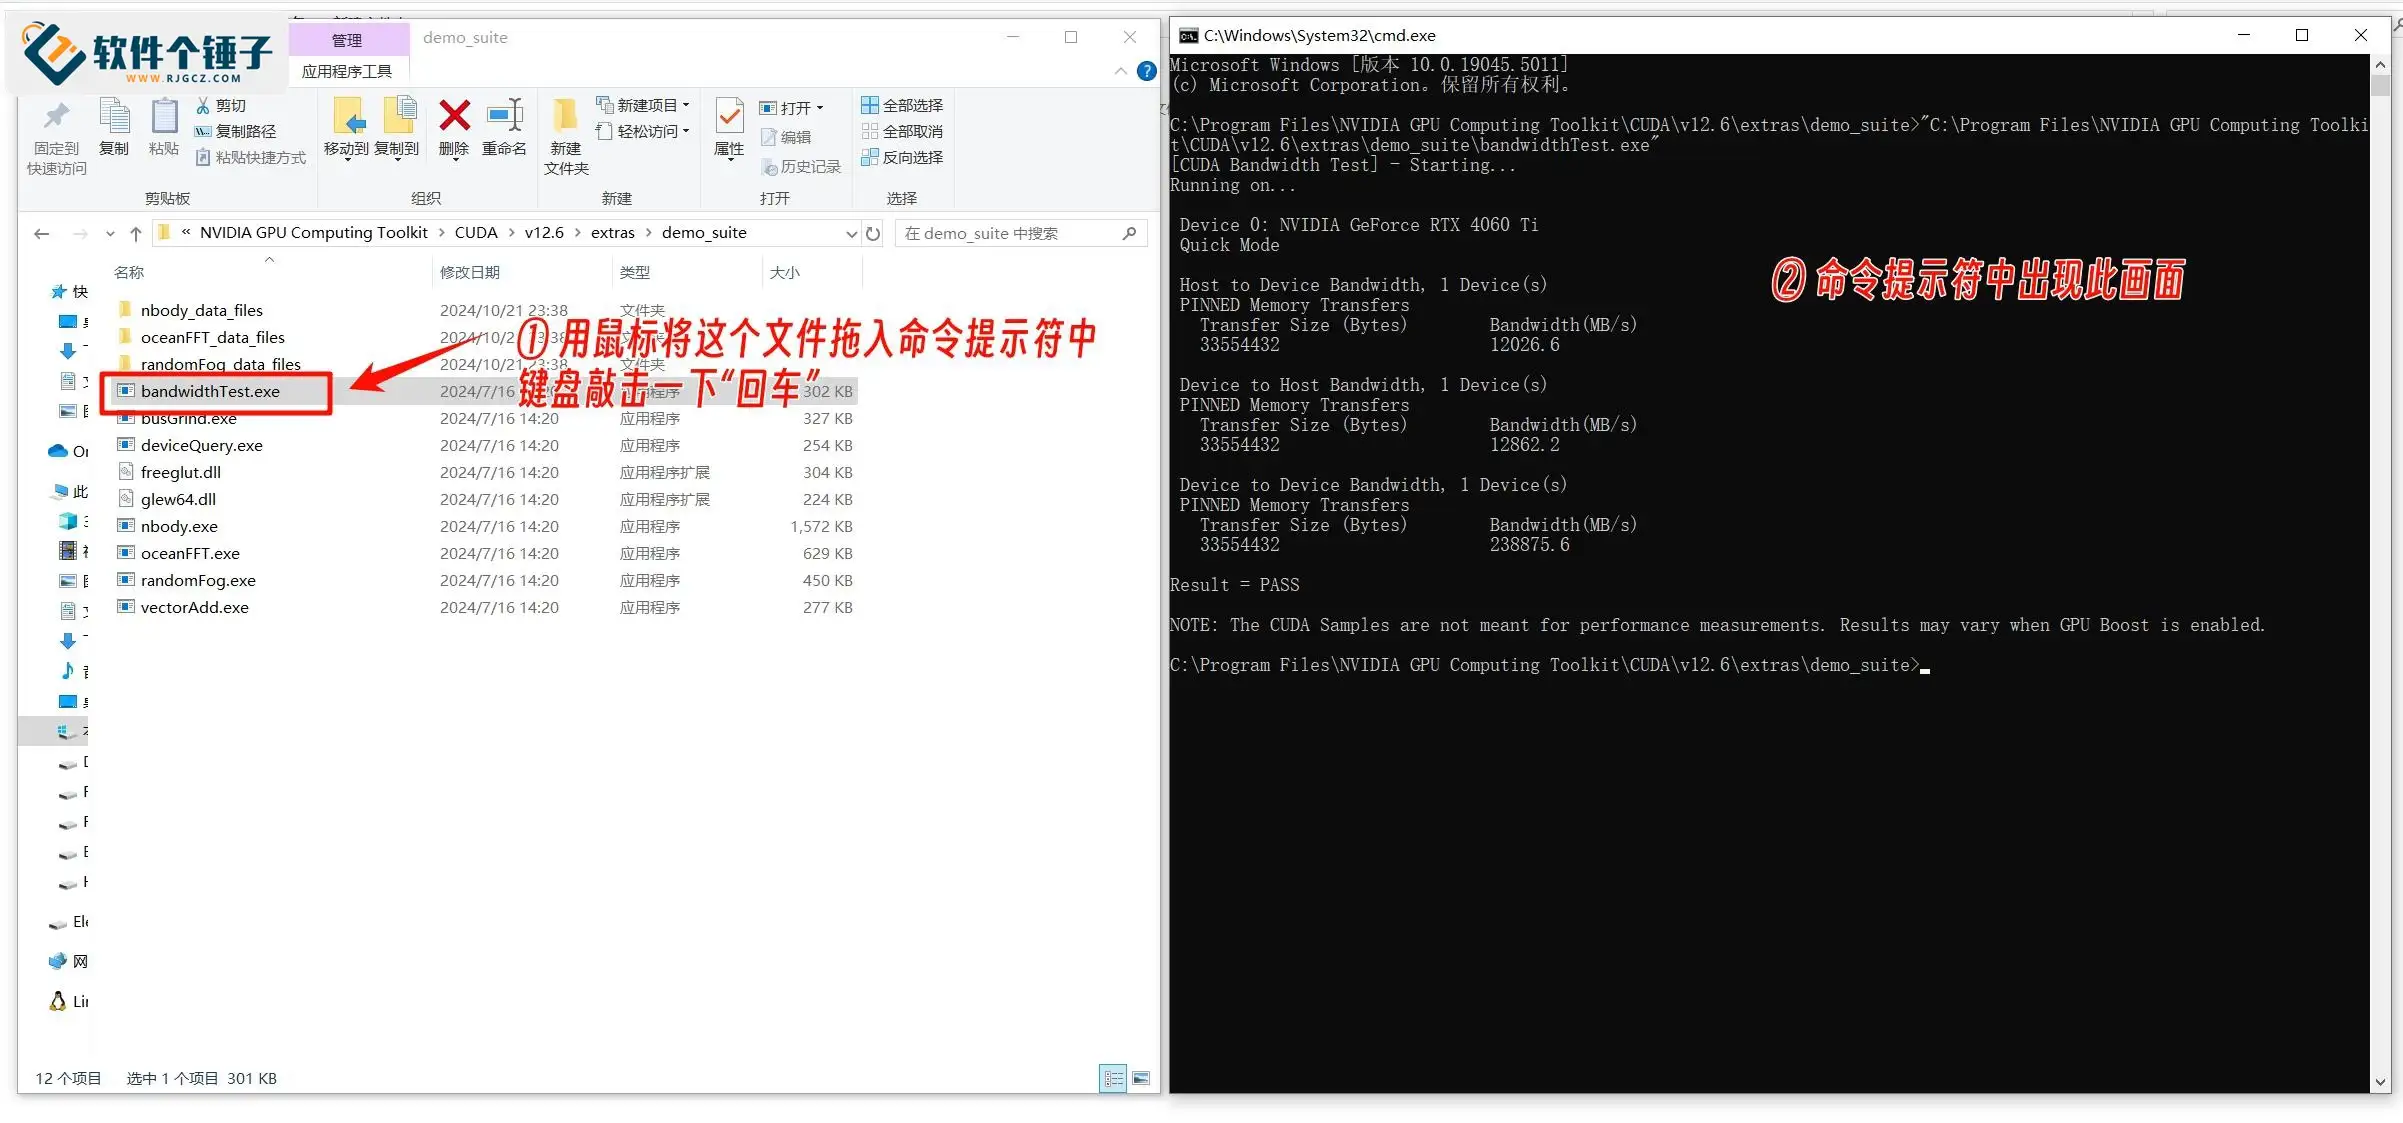
Task: Collapse the ribbon with the chevron
Action: click(x=1121, y=71)
